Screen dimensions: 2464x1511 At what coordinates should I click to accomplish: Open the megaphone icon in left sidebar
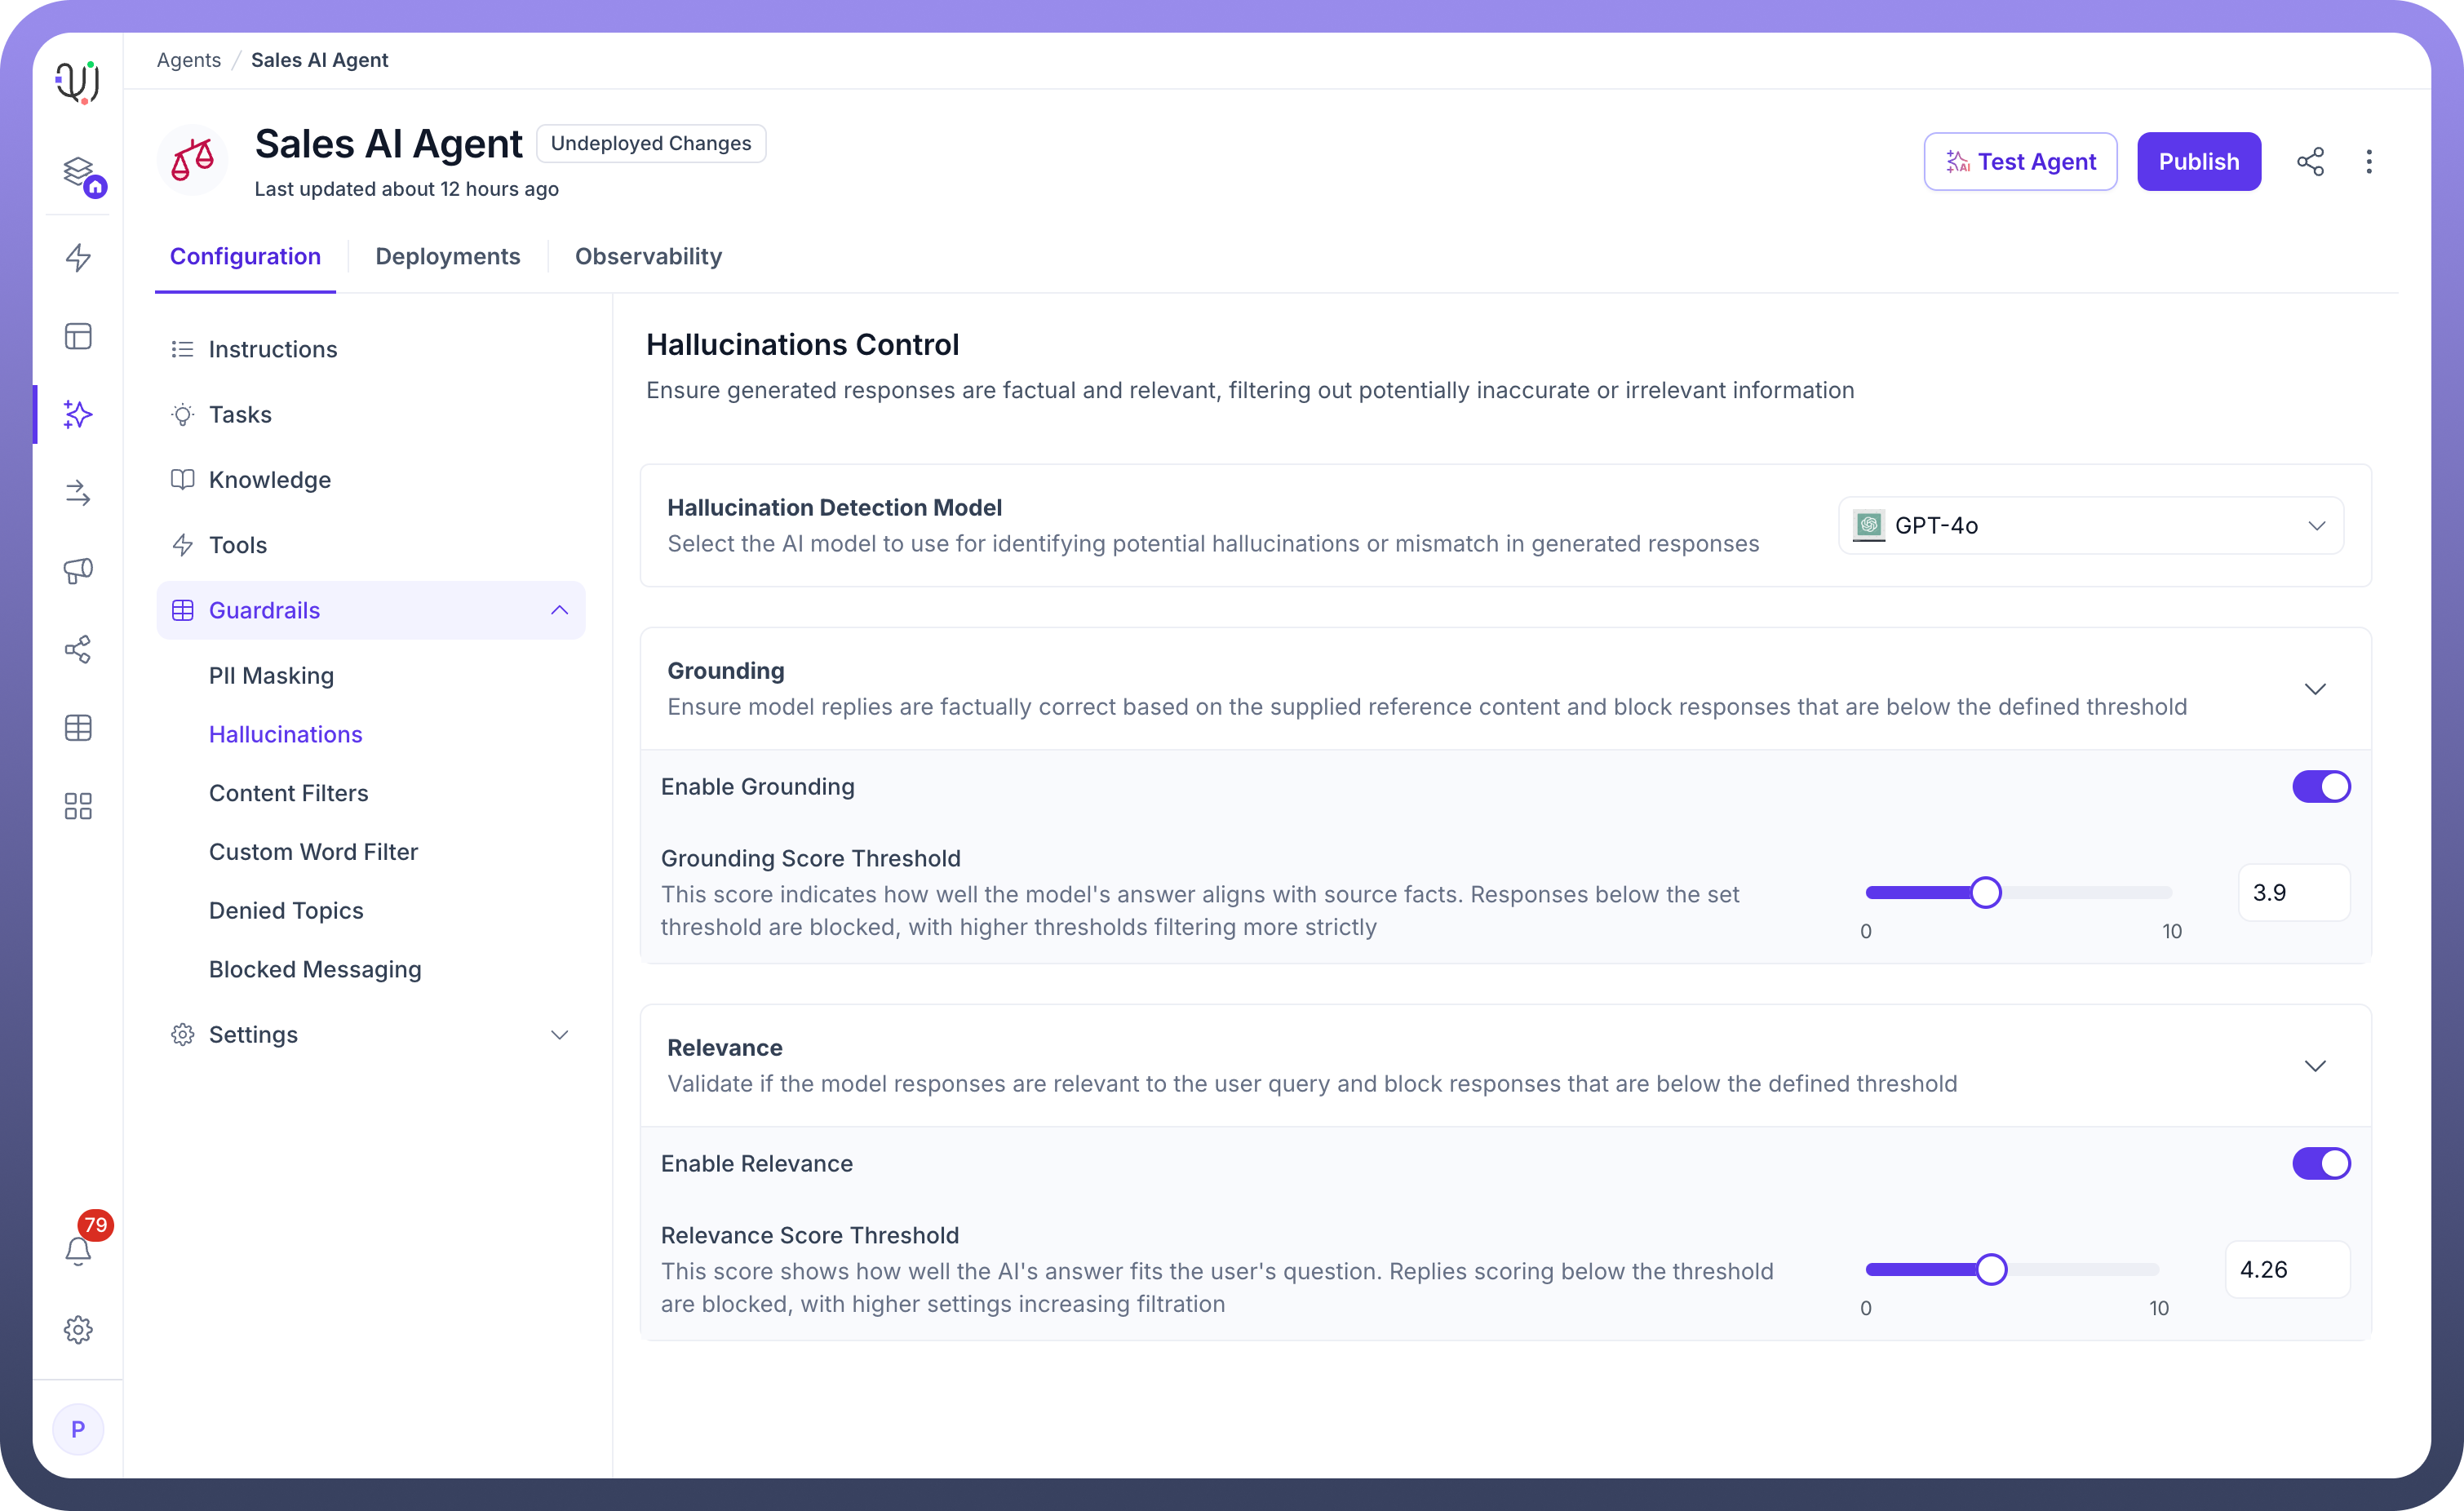78,571
